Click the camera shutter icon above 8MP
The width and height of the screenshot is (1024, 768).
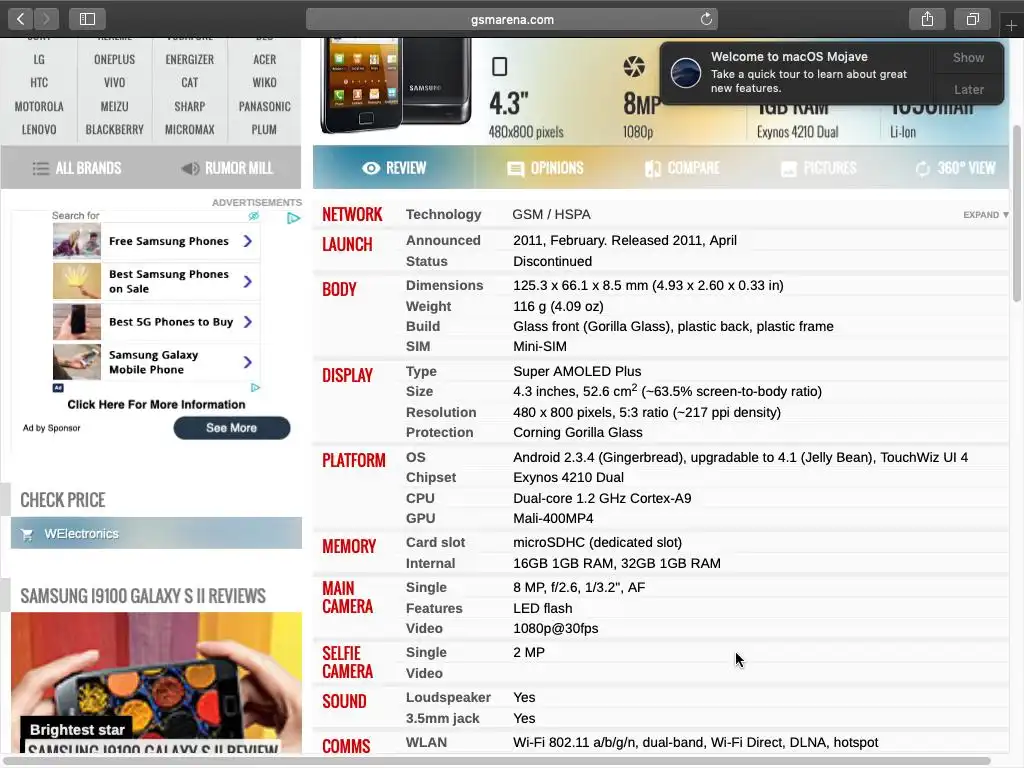point(634,66)
